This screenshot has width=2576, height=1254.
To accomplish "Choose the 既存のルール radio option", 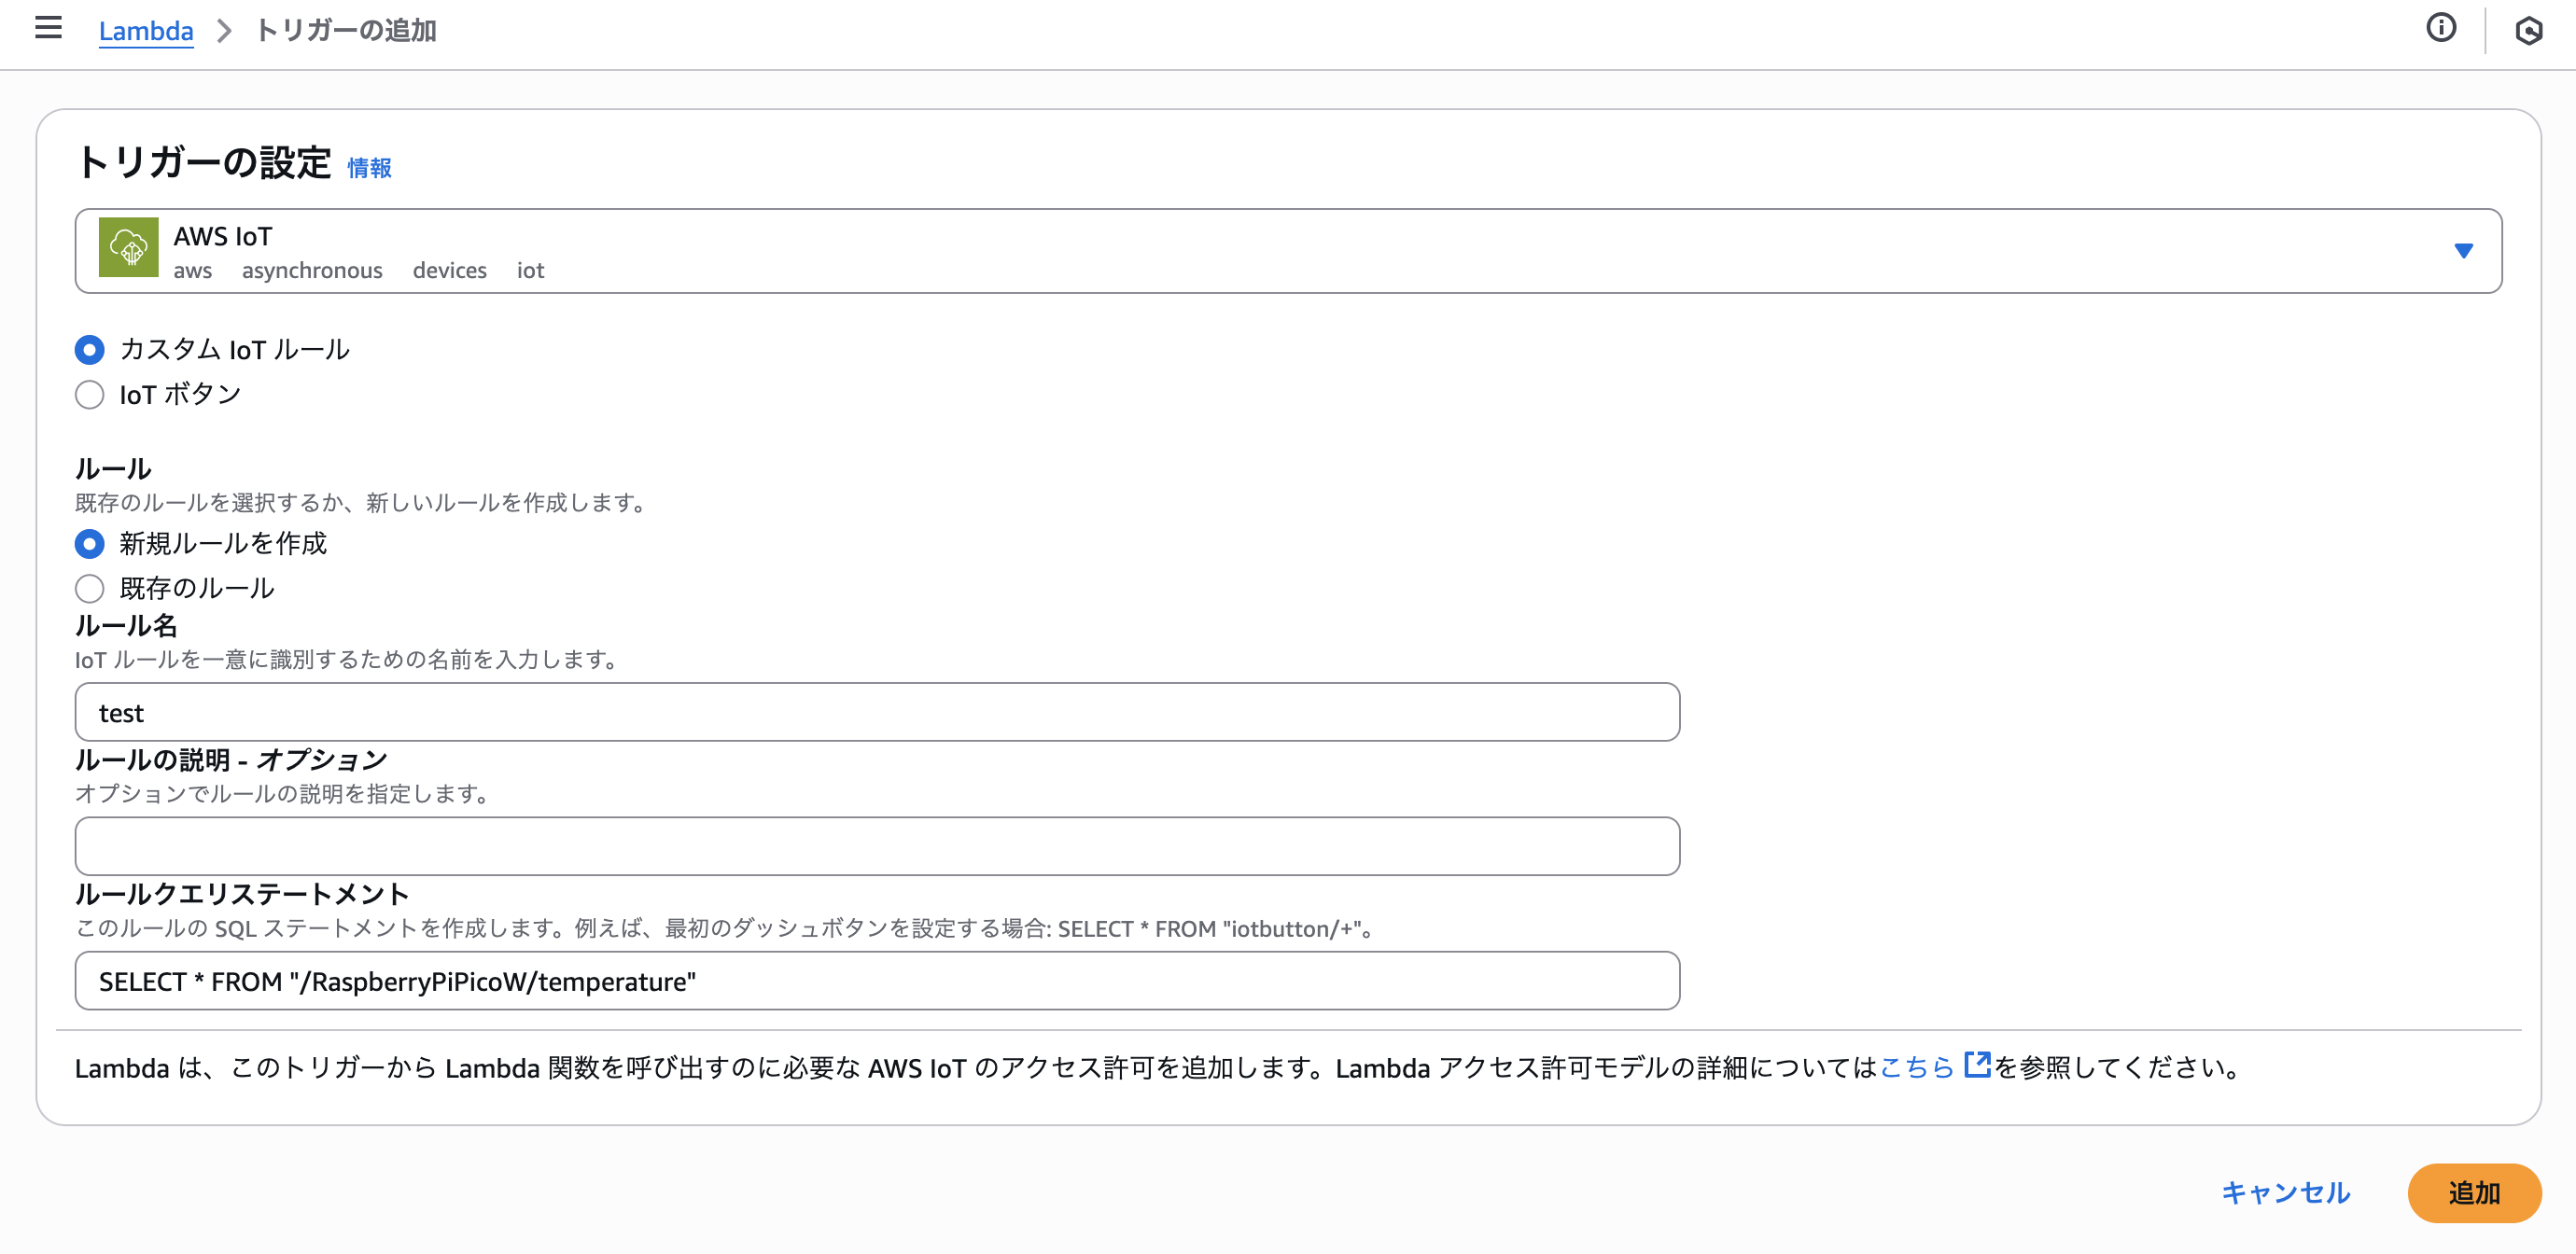I will [x=90, y=589].
